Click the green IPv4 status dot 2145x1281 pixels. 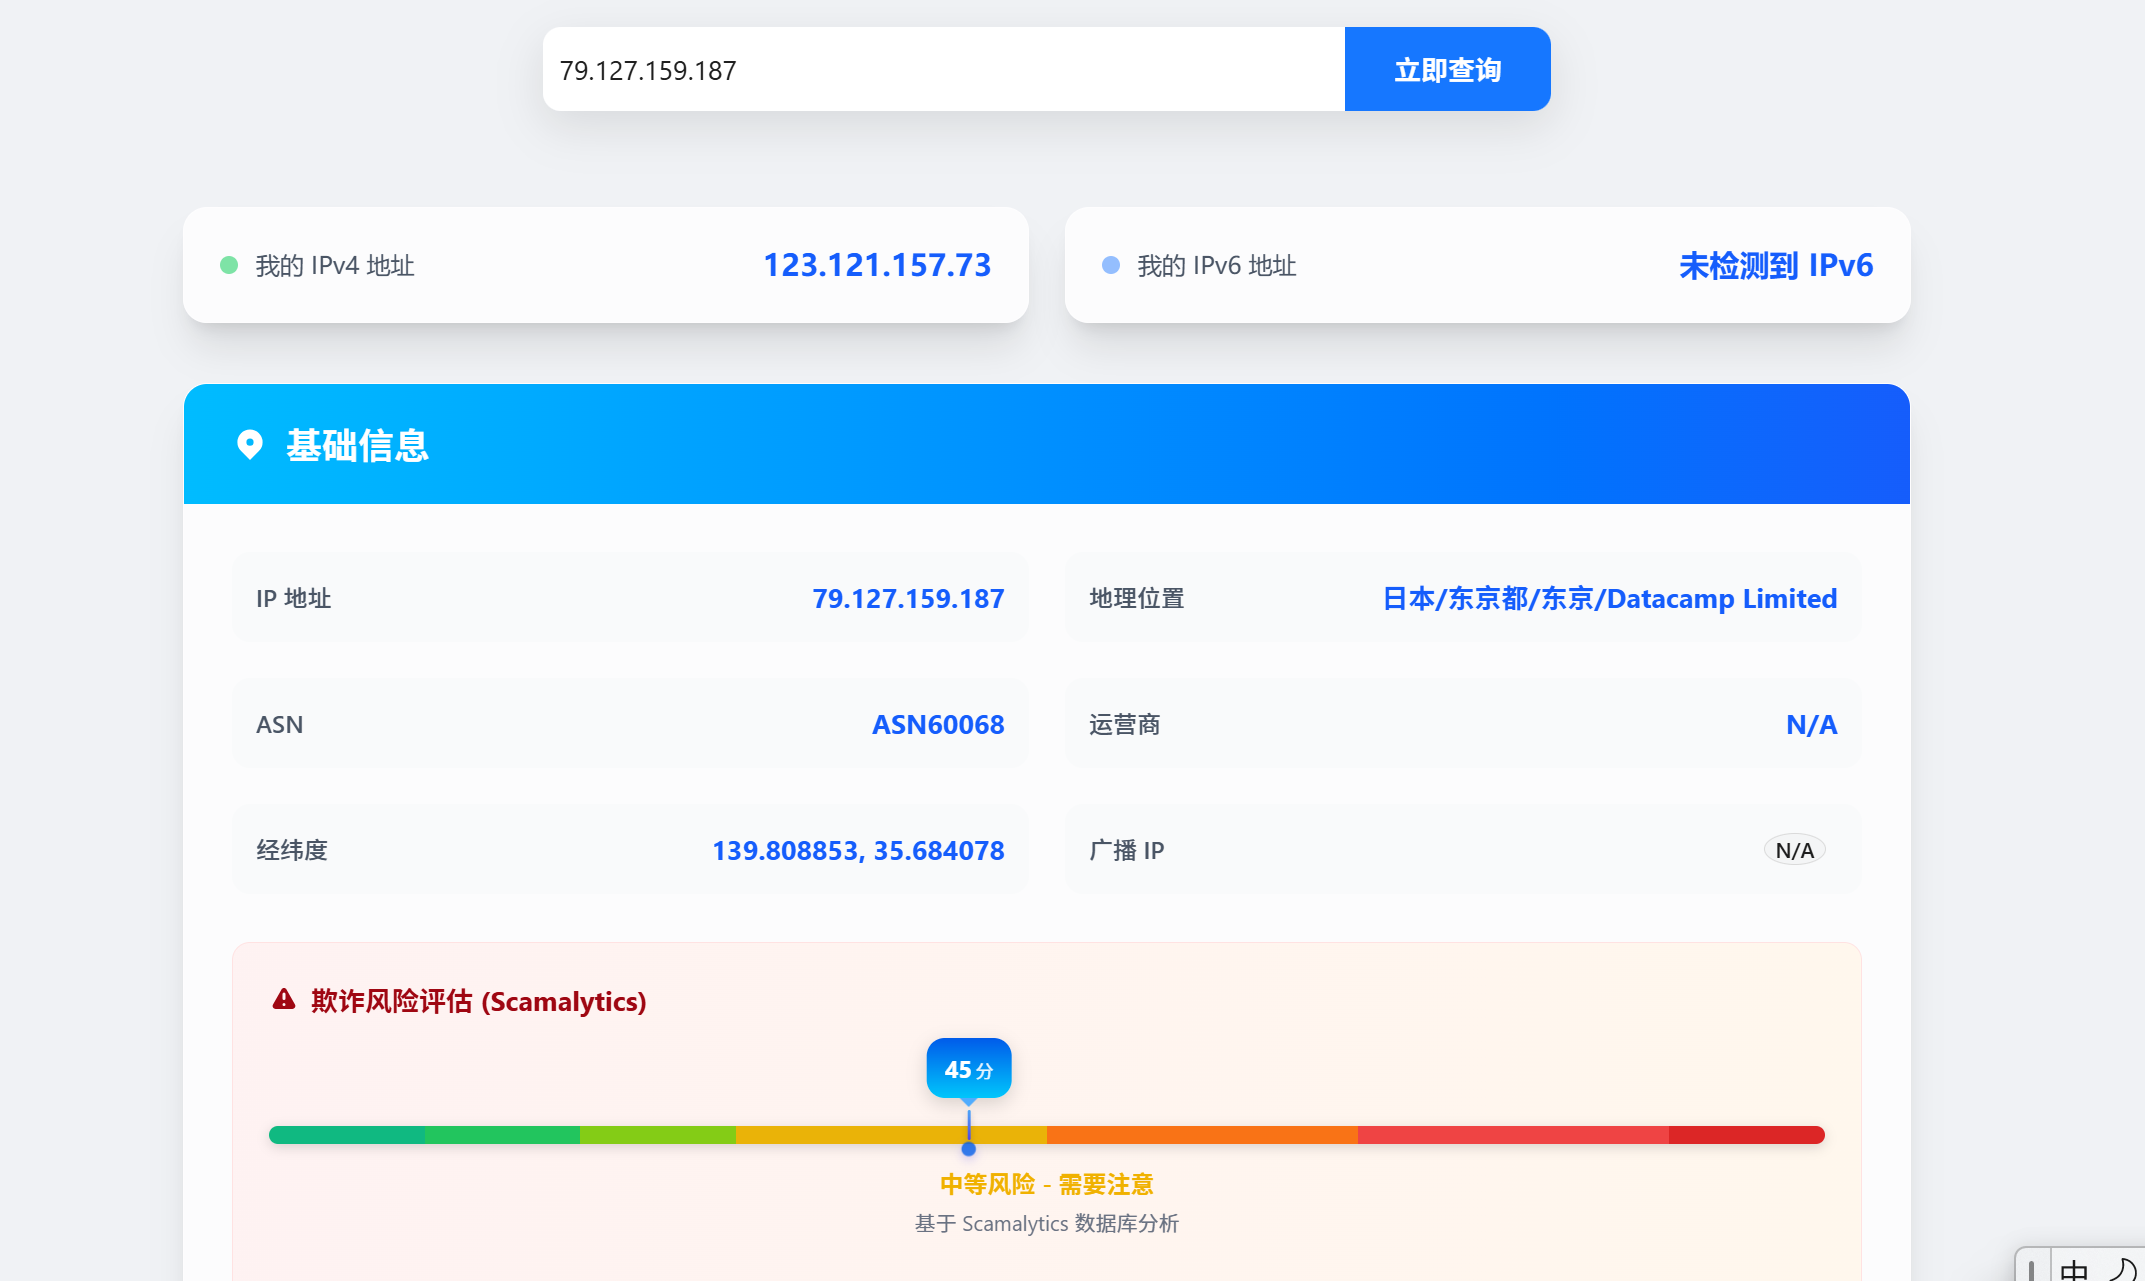tap(229, 265)
